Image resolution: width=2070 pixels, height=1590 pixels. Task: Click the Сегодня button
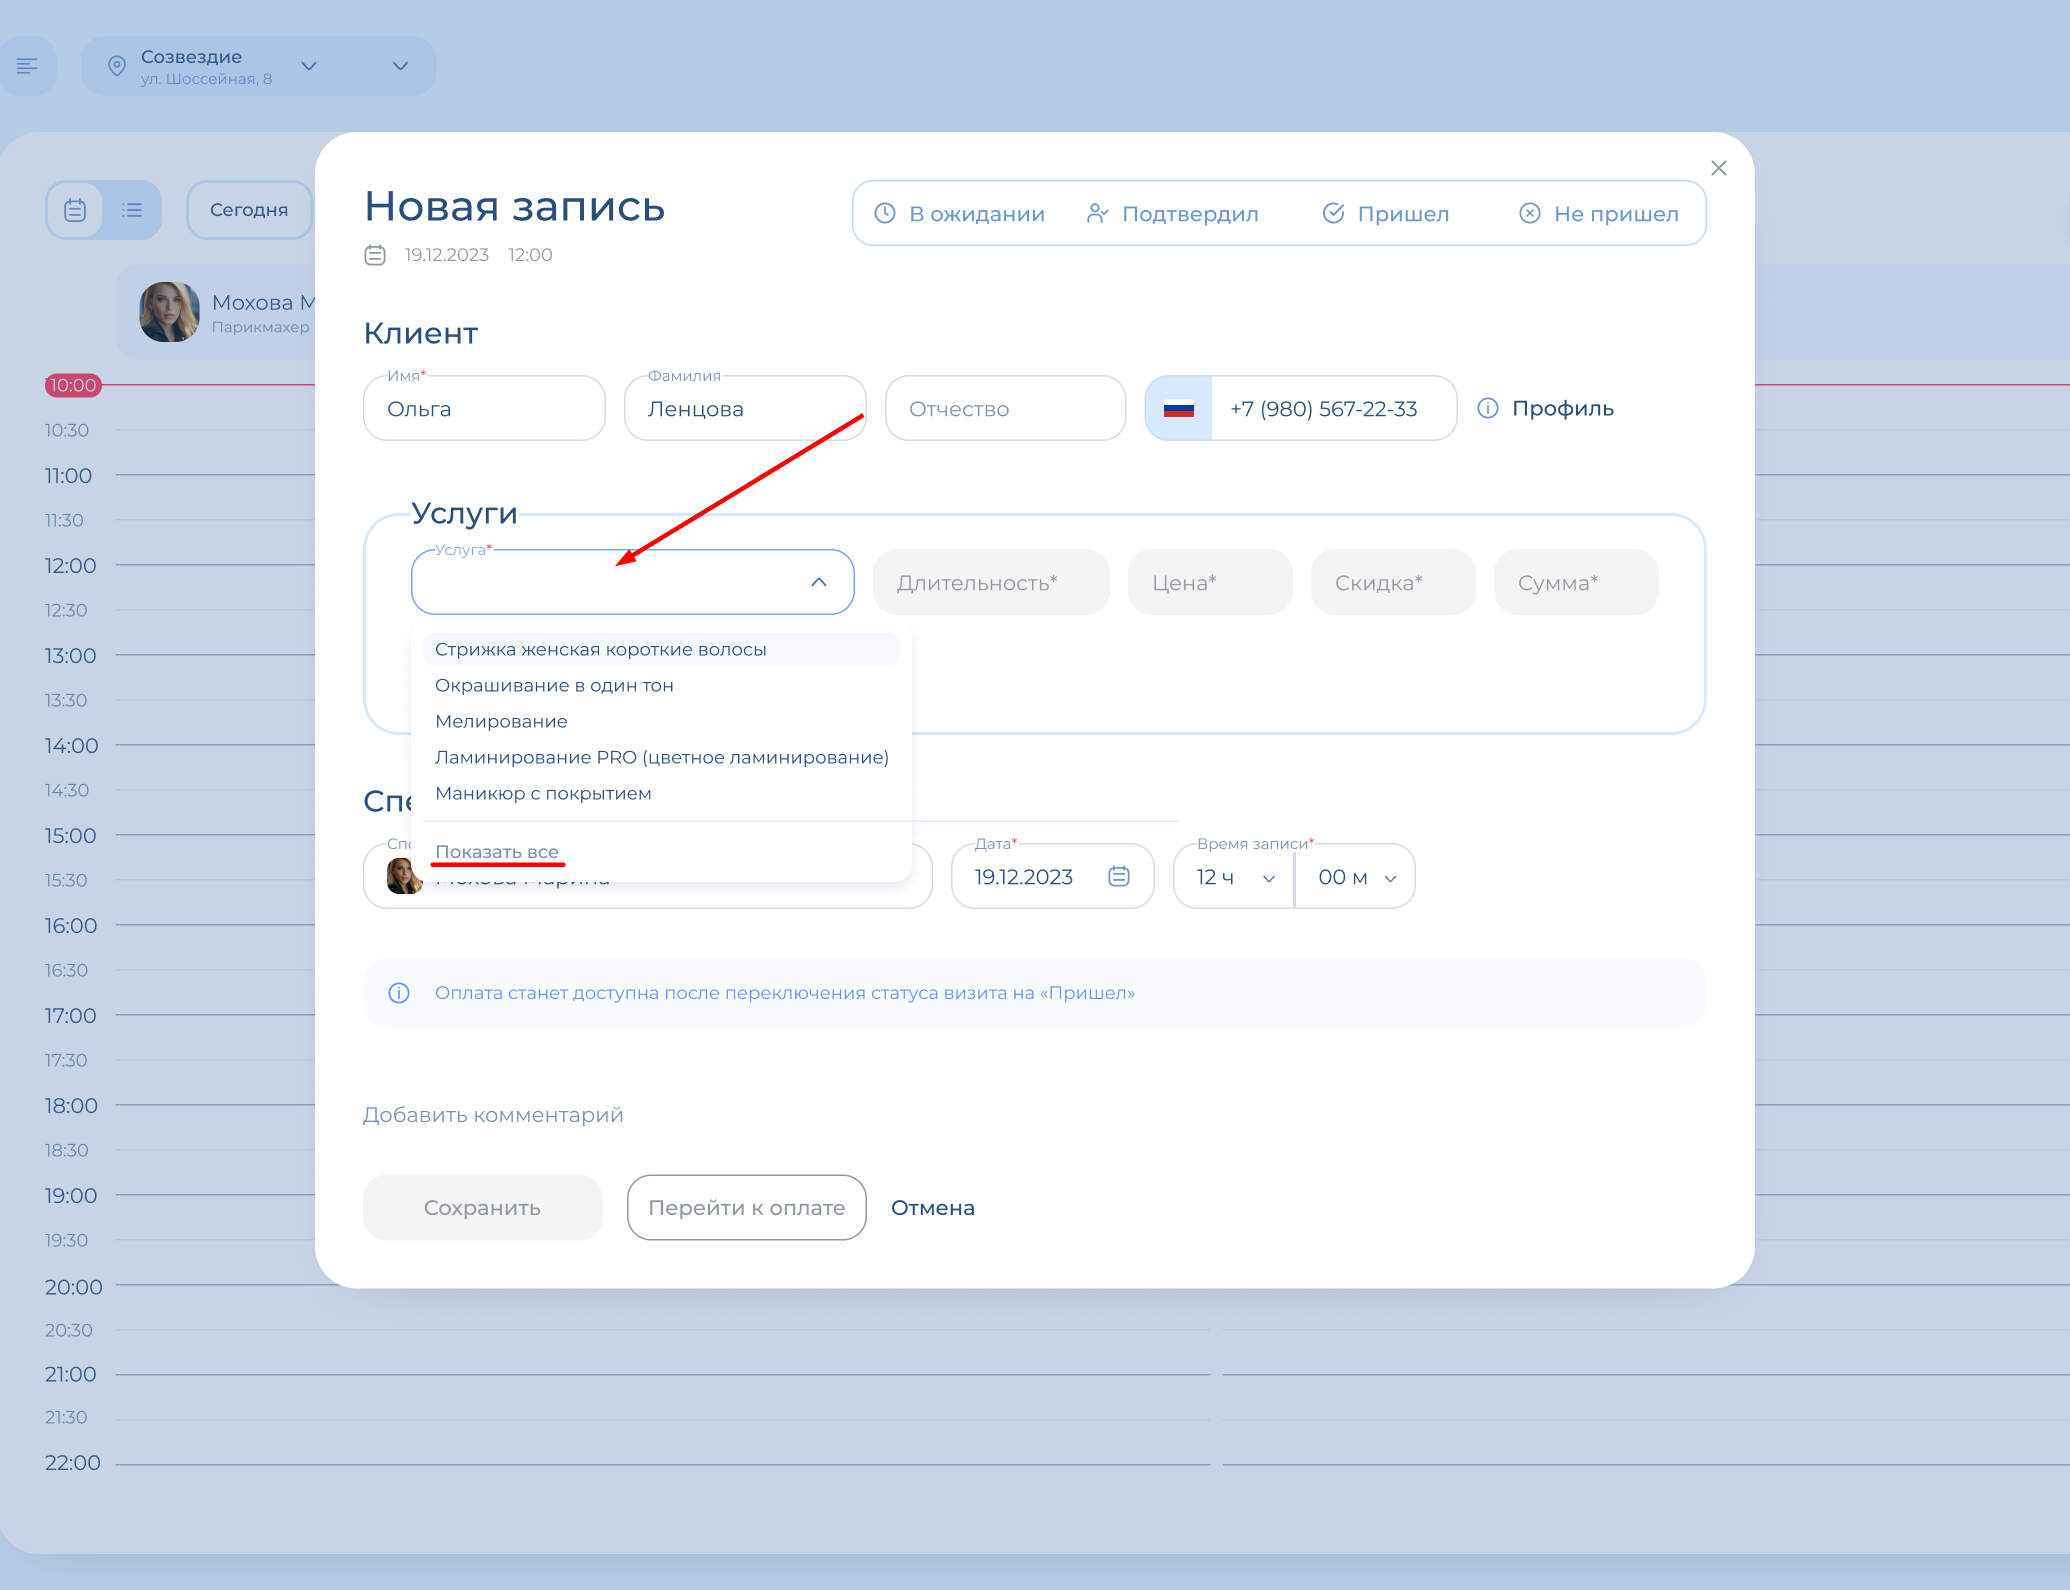pyautogui.click(x=249, y=210)
